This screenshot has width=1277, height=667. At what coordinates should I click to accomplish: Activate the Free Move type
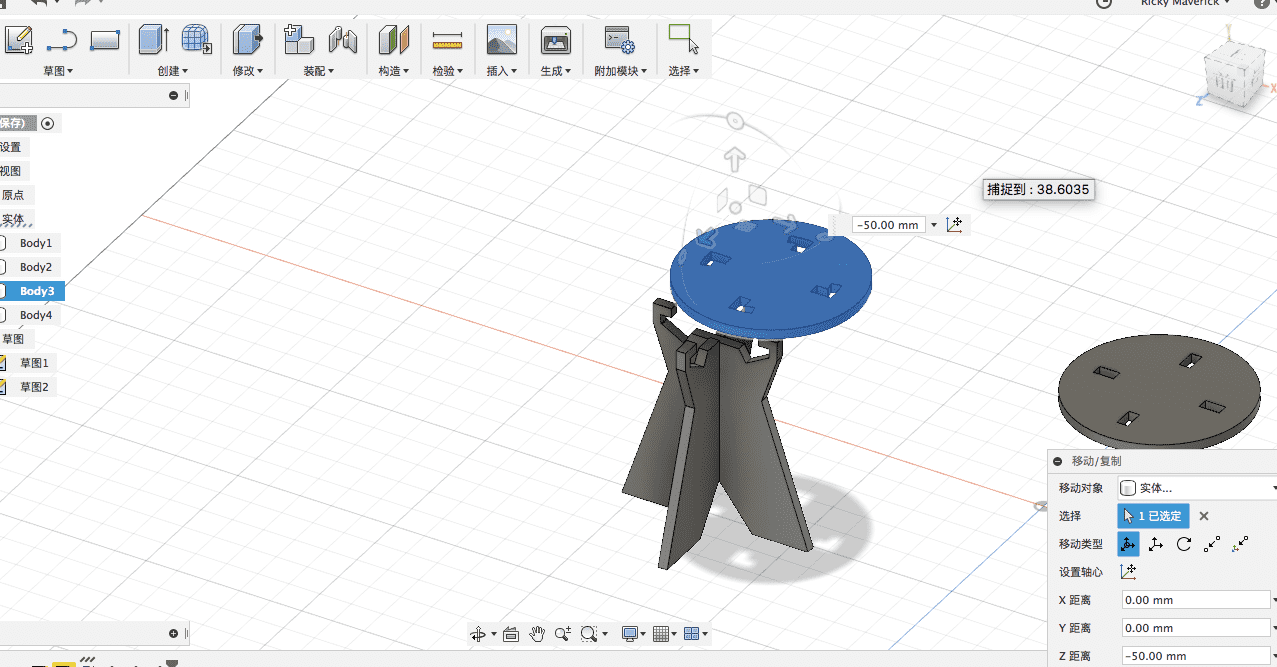coord(1128,544)
